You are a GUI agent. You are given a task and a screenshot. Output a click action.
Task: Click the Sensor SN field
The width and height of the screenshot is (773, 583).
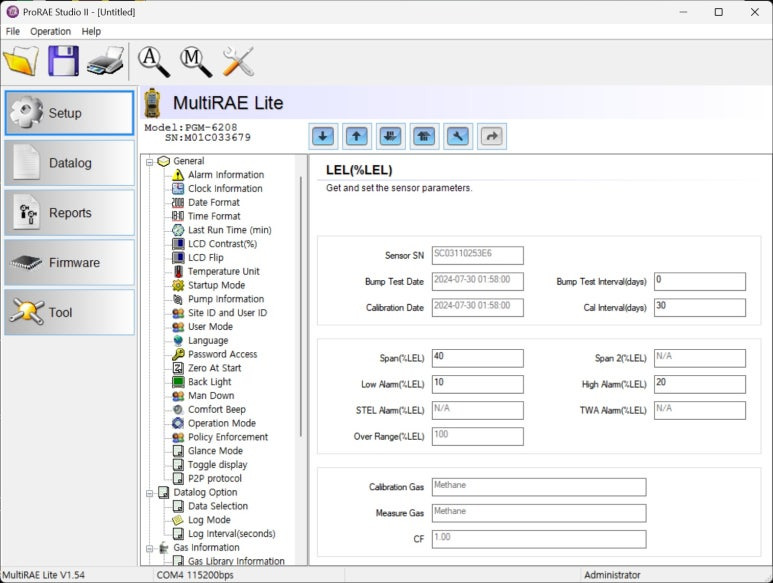(478, 255)
